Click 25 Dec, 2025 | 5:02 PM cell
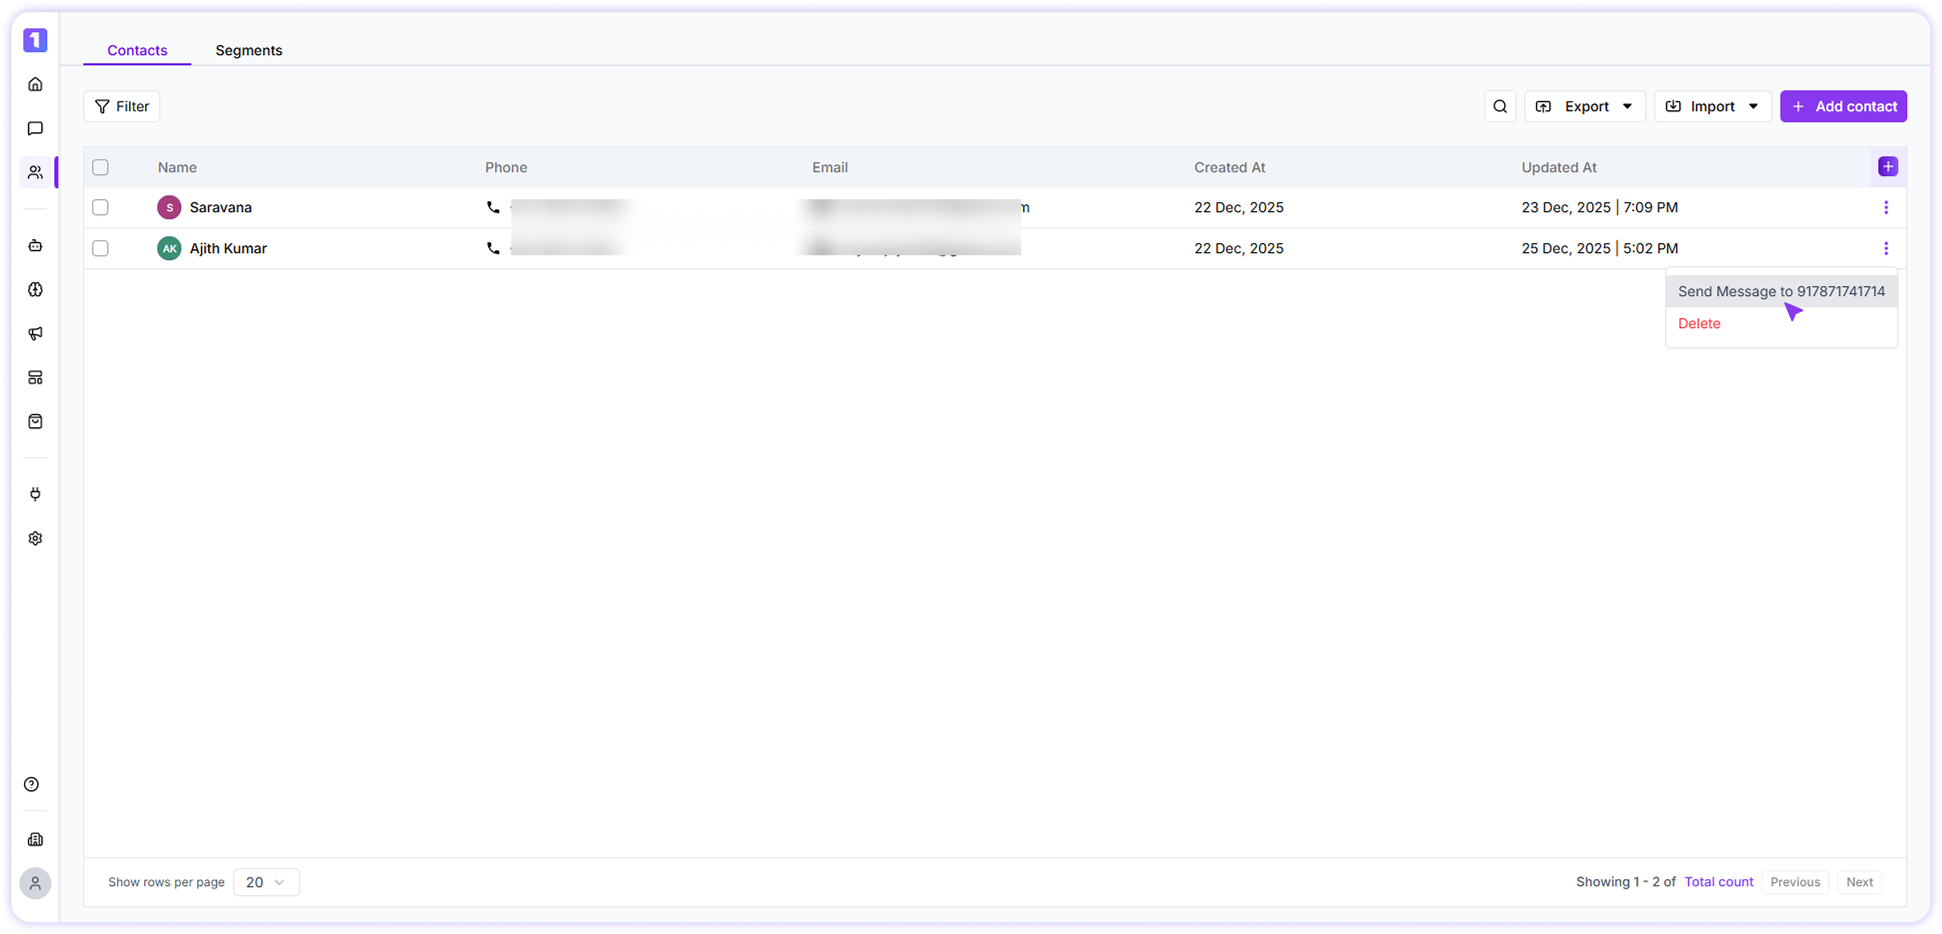The height and width of the screenshot is (934, 1942). [x=1600, y=249]
